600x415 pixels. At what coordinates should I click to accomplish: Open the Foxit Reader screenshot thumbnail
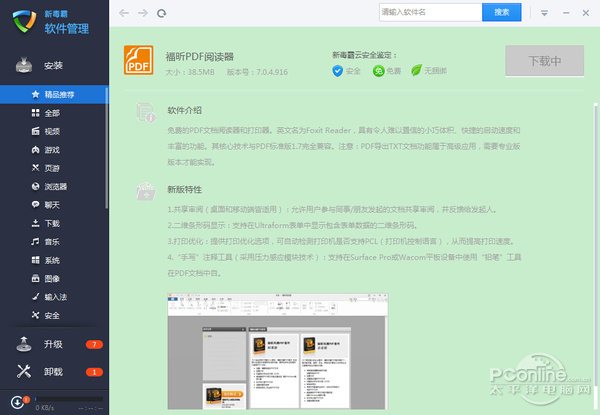coord(267,351)
